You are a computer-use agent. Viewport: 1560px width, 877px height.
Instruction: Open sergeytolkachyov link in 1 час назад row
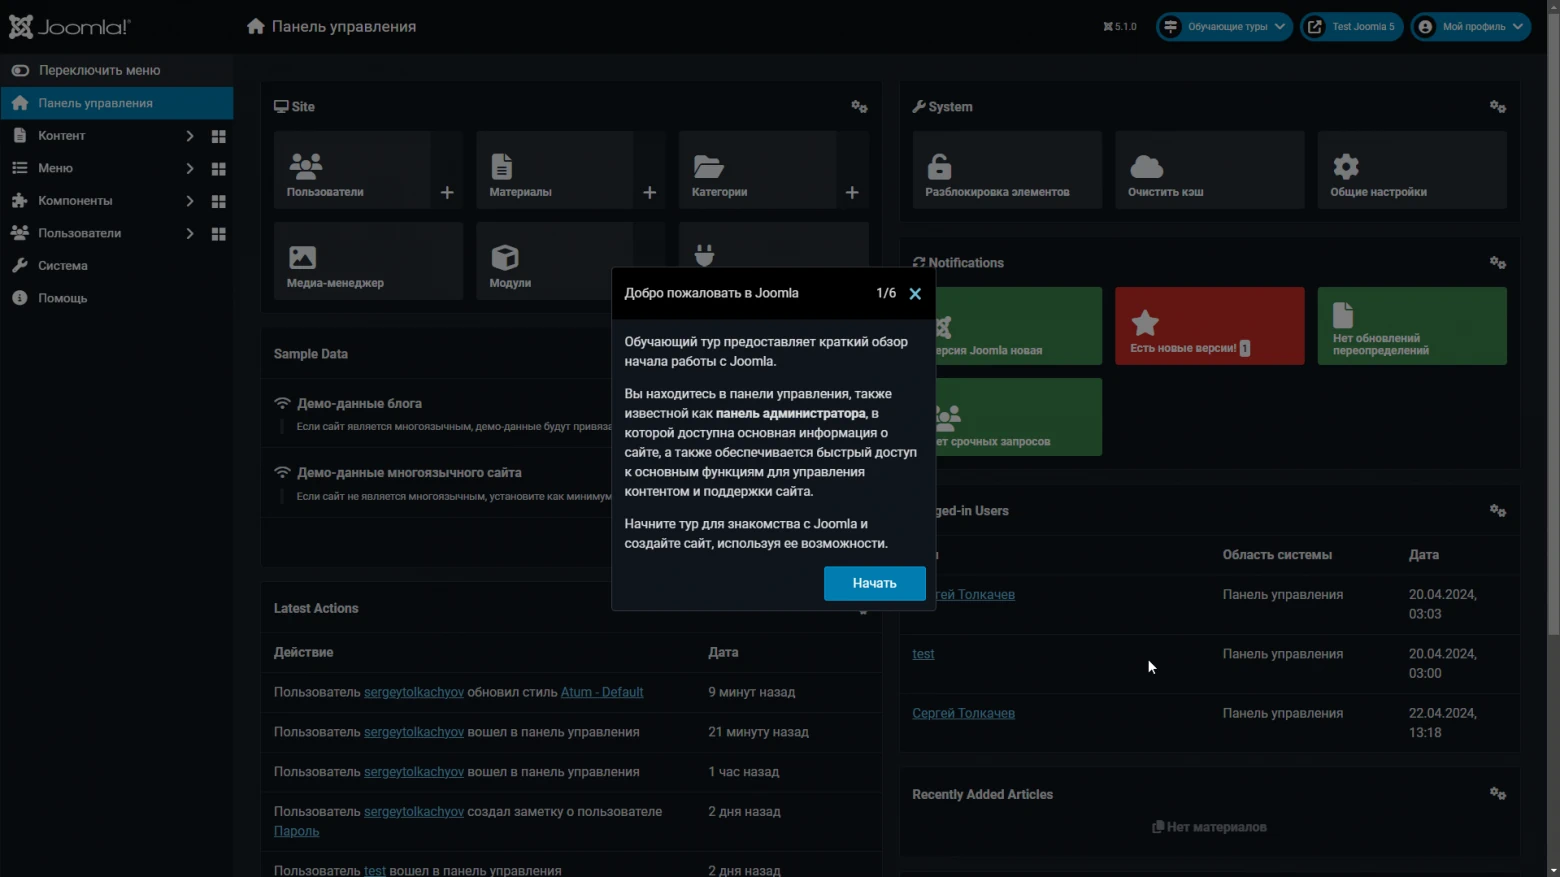click(x=414, y=772)
